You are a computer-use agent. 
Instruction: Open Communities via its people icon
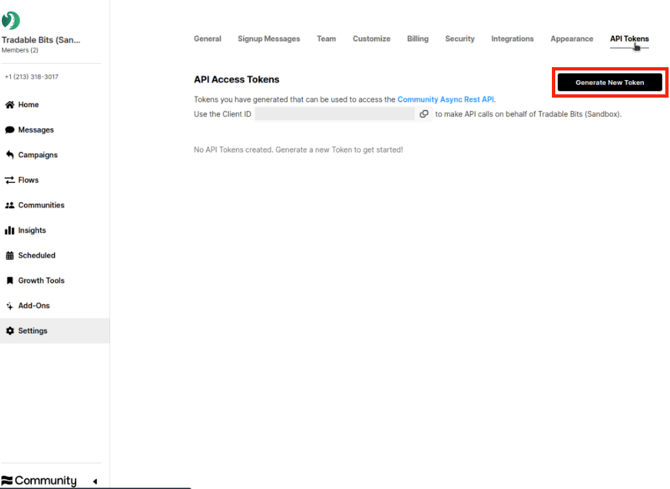tap(10, 205)
